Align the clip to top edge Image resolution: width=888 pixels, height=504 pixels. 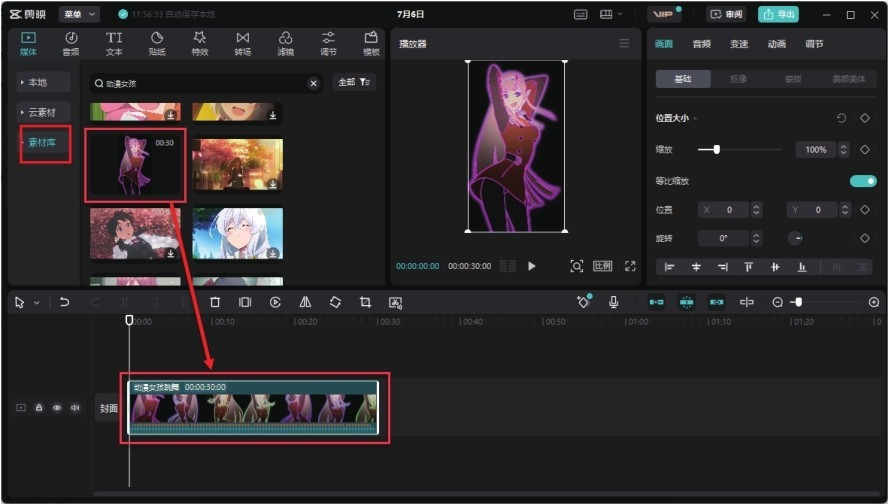749,267
